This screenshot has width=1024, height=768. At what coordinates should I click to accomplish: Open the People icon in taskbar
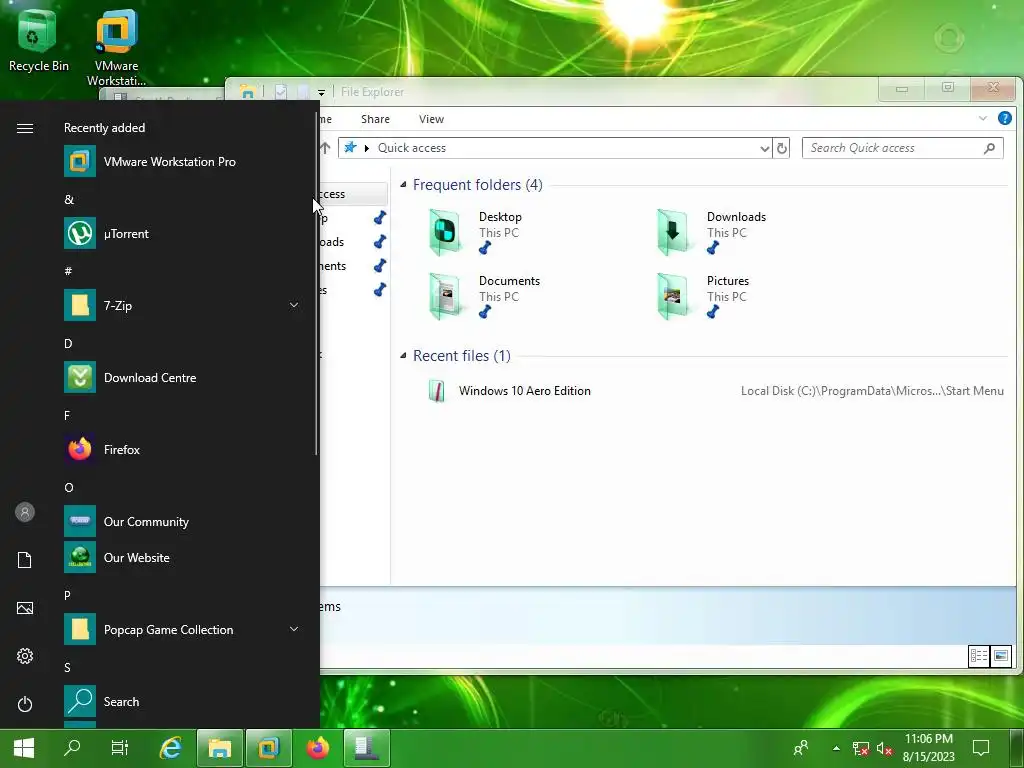pos(801,748)
